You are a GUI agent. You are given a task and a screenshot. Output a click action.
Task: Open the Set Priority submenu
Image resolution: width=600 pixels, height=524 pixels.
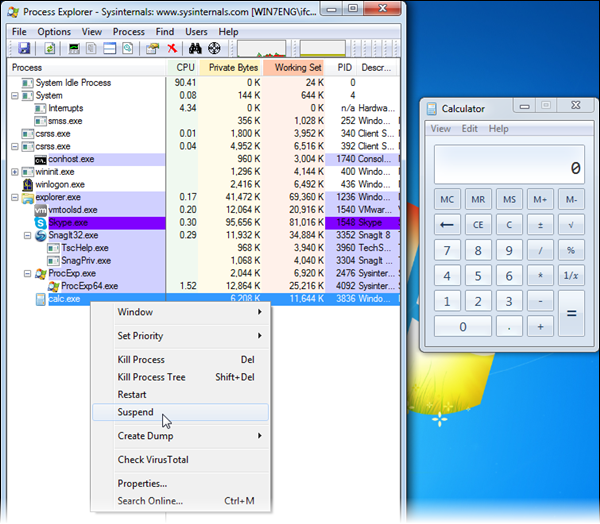[180, 336]
